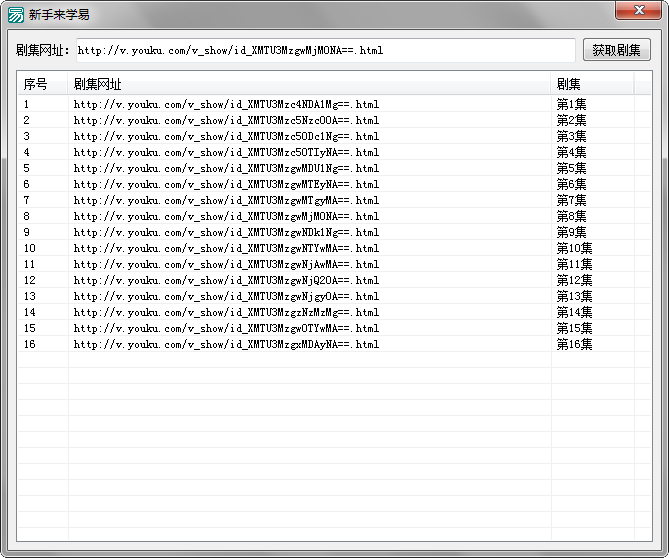Click serial number 16 in 序号 column
This screenshot has width=669, height=558.
point(29,344)
